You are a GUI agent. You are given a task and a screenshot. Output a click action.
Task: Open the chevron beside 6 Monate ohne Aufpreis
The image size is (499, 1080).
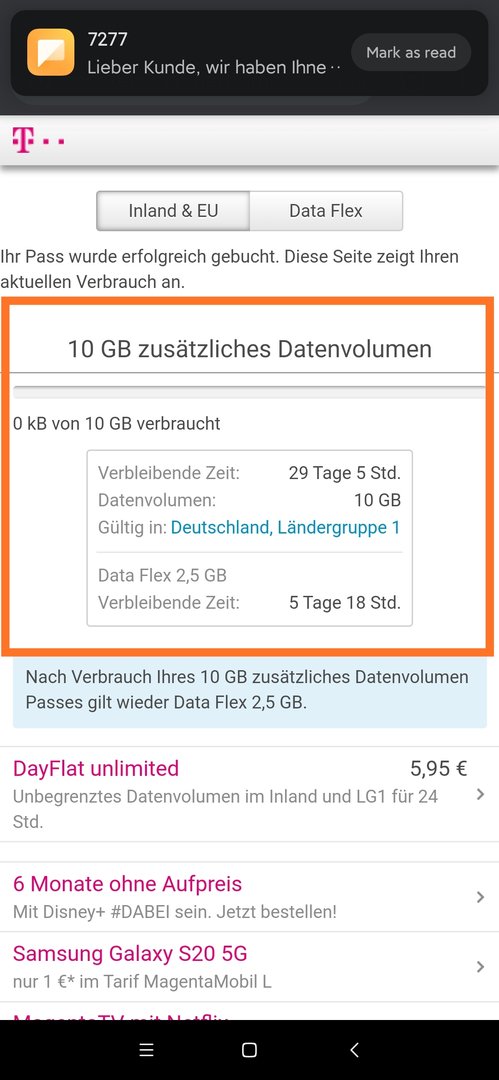[x=480, y=897]
